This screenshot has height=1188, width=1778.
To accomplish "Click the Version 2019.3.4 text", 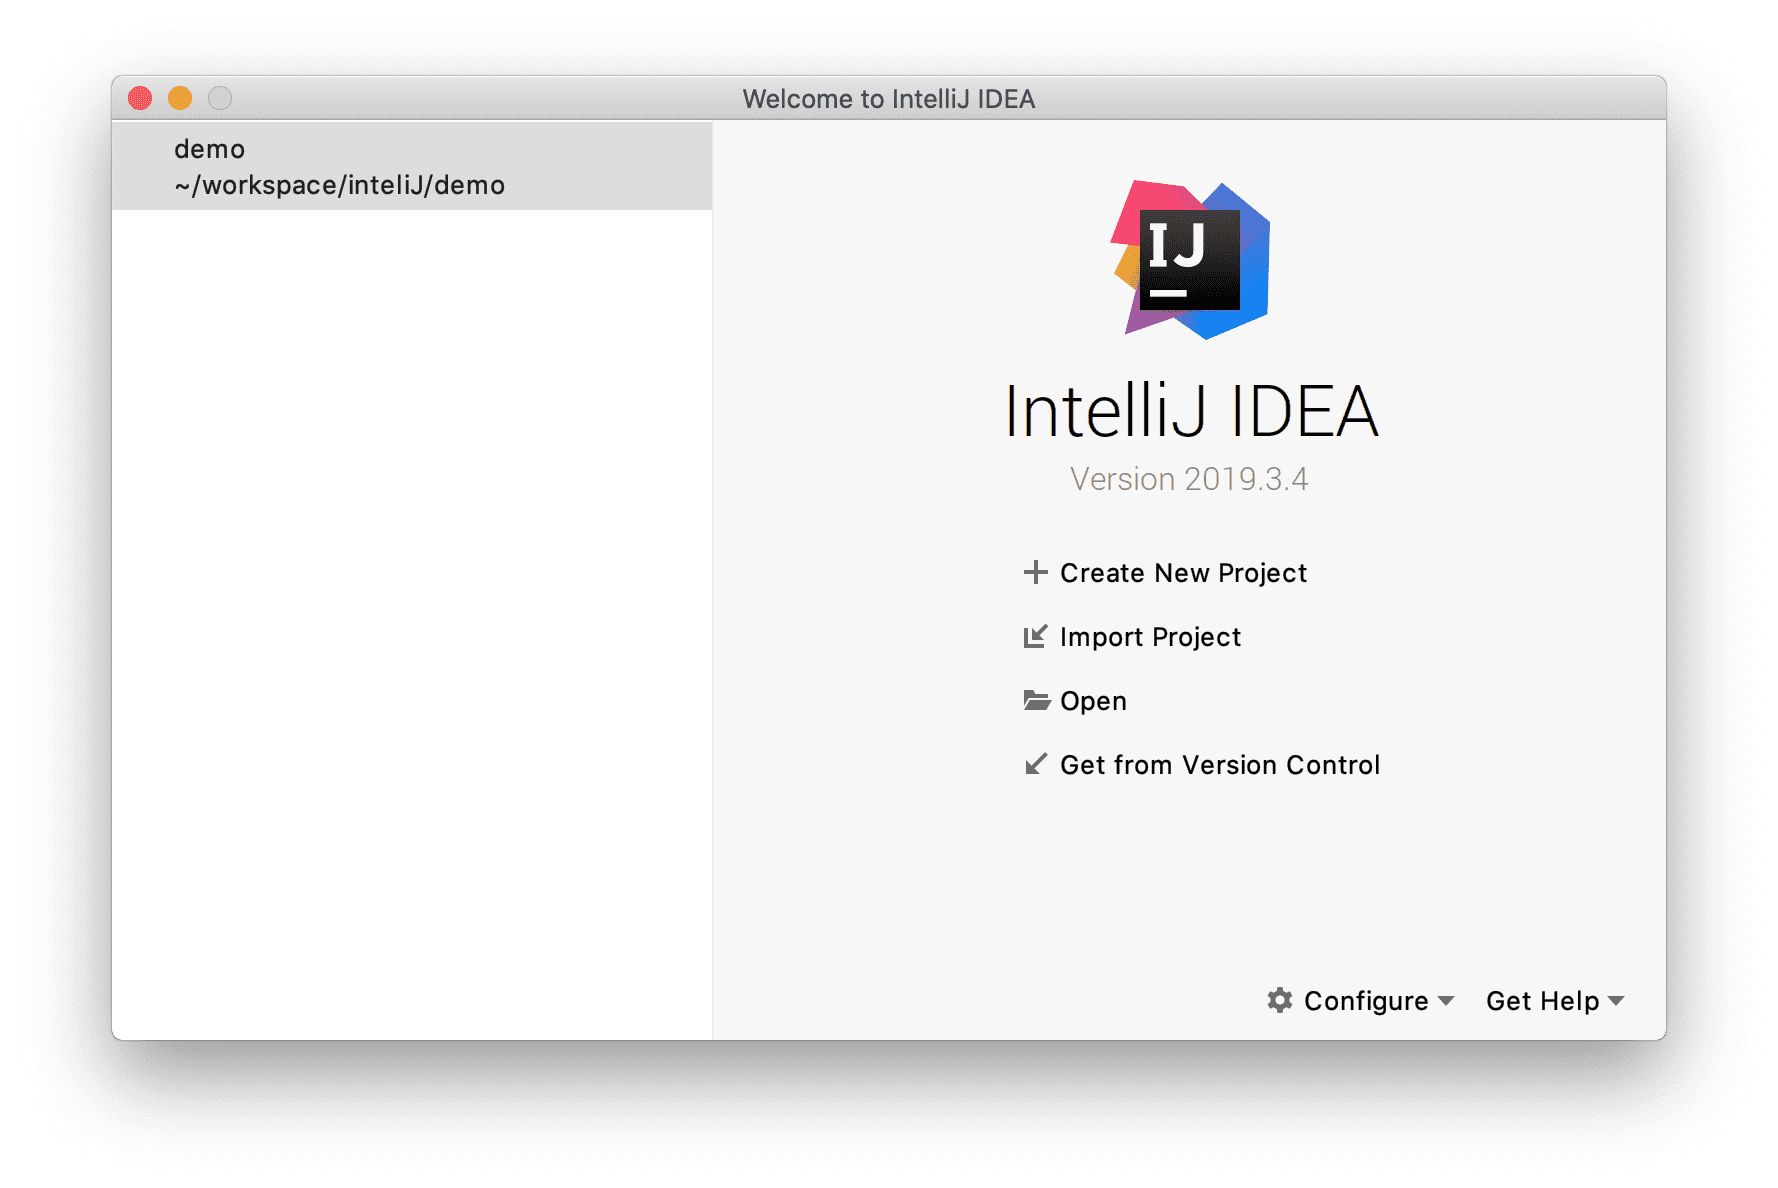I will (x=1189, y=479).
